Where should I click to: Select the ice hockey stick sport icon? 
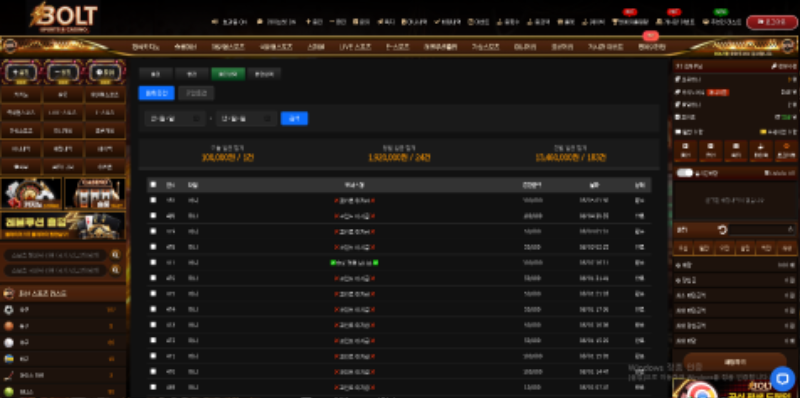click(9, 376)
